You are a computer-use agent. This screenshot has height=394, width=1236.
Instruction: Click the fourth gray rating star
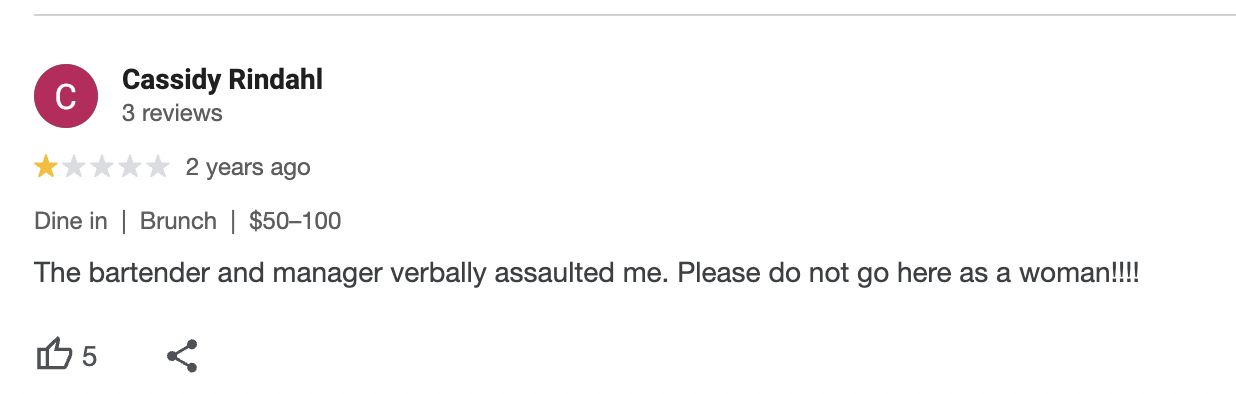[130, 167]
